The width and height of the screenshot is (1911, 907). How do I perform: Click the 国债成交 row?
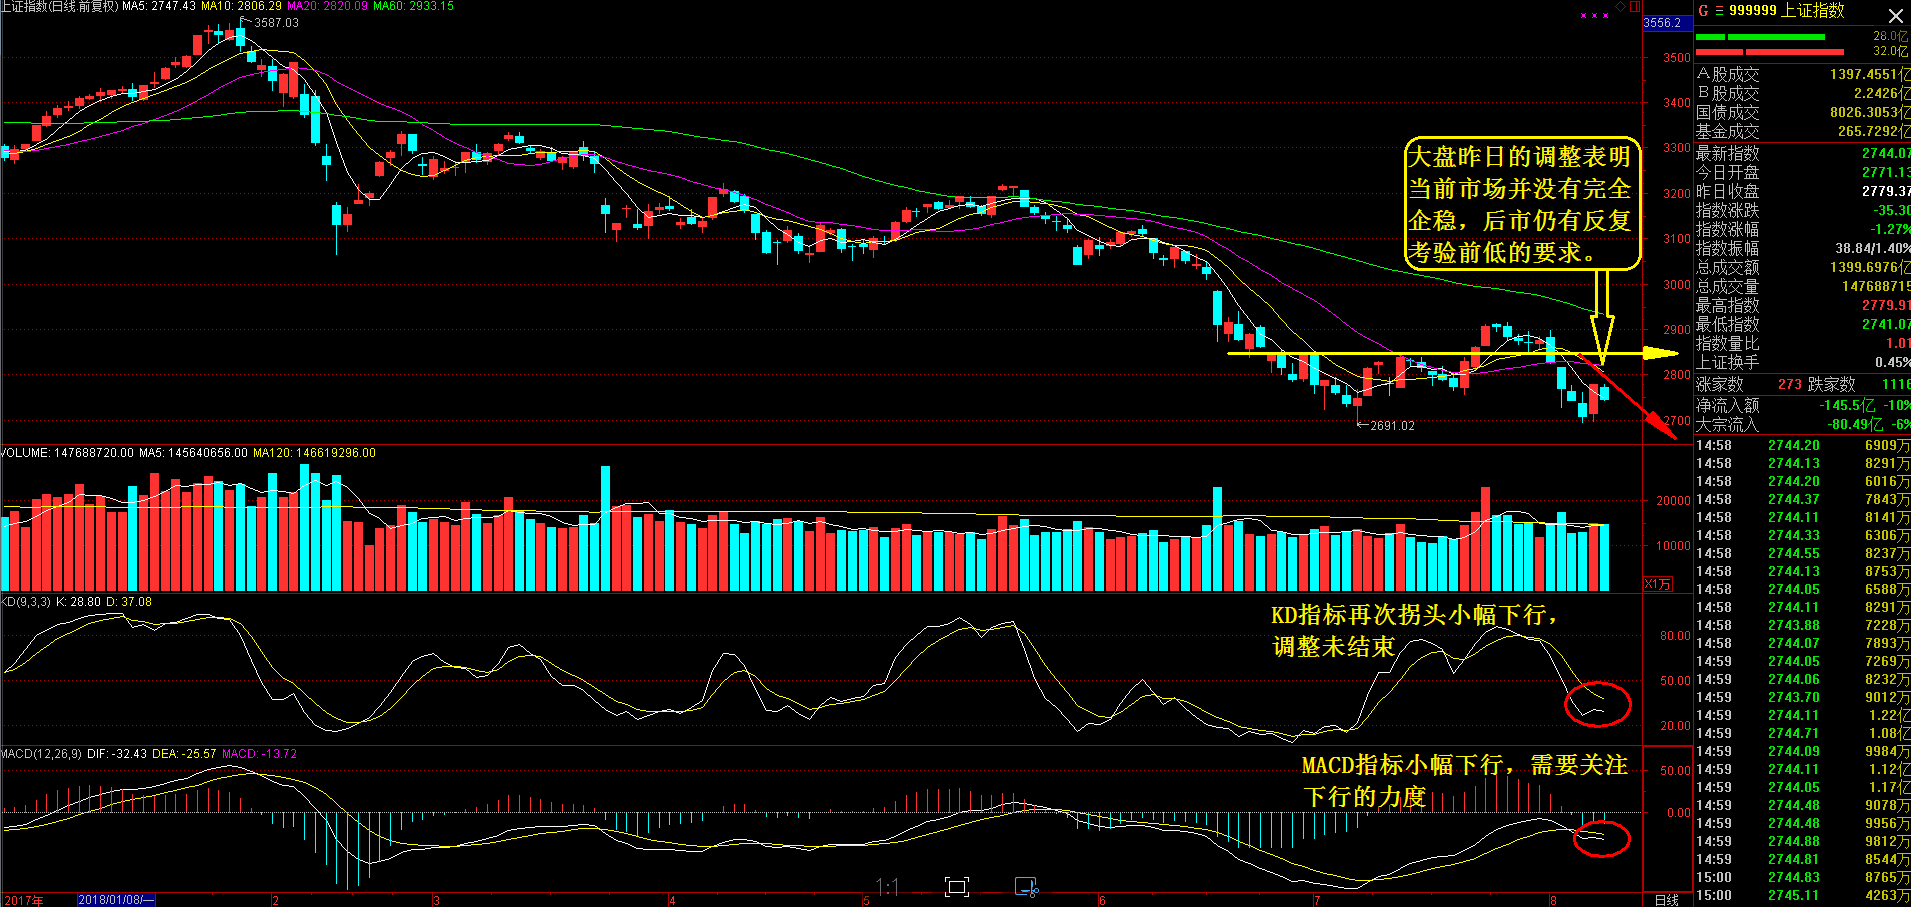click(x=1802, y=113)
